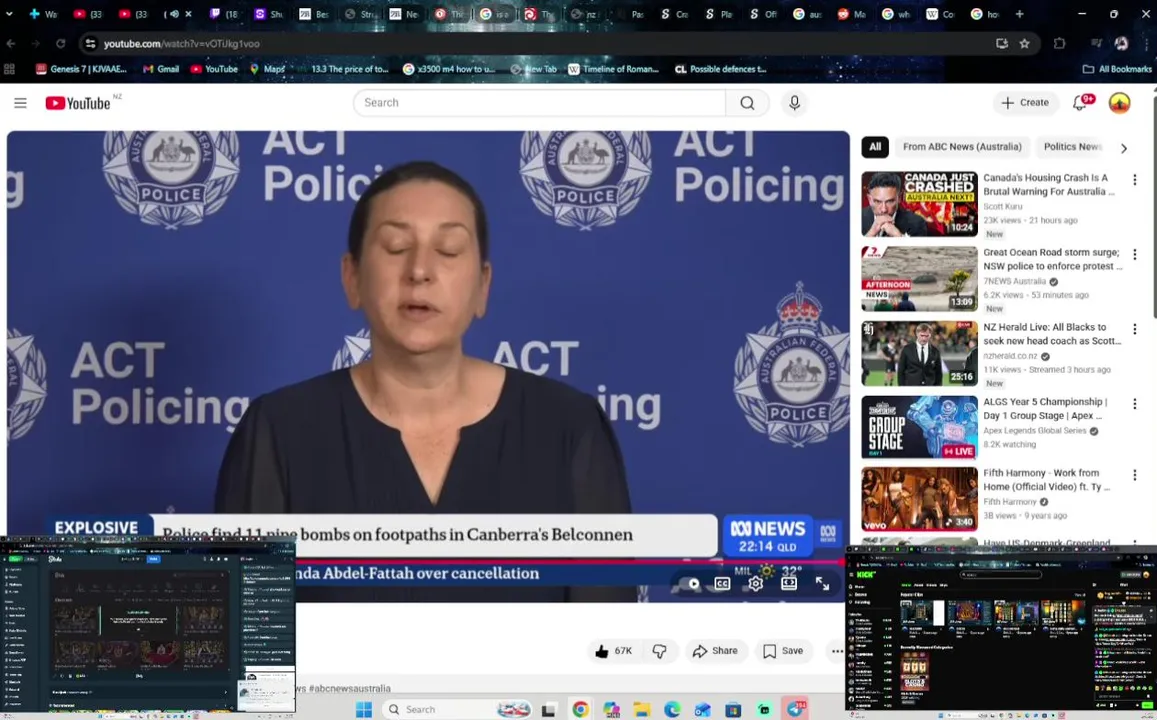Open NZ Herald All Blacks thumbnail
Screen dimensions: 1157x720
[x=919, y=353]
